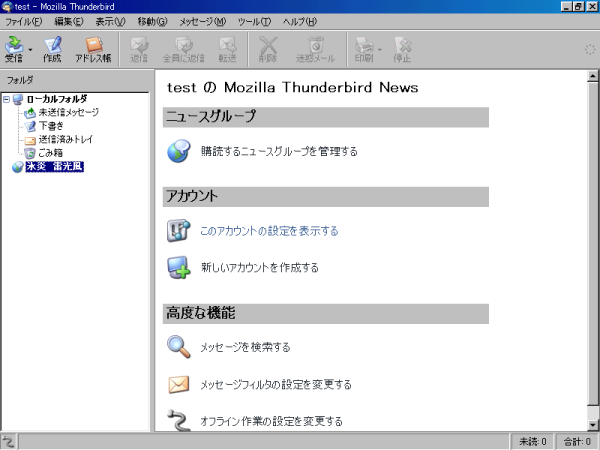Click メッセージを検索する link
Viewport: 600px width, 450px height.
pyautogui.click(x=245, y=347)
